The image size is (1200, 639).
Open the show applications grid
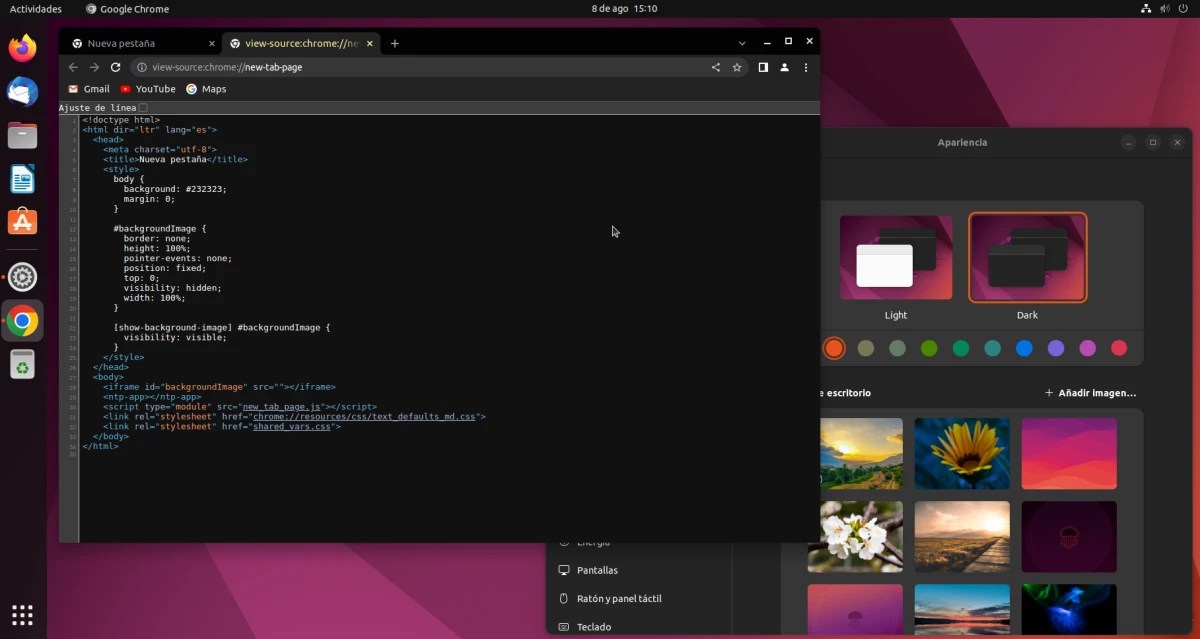point(22,614)
